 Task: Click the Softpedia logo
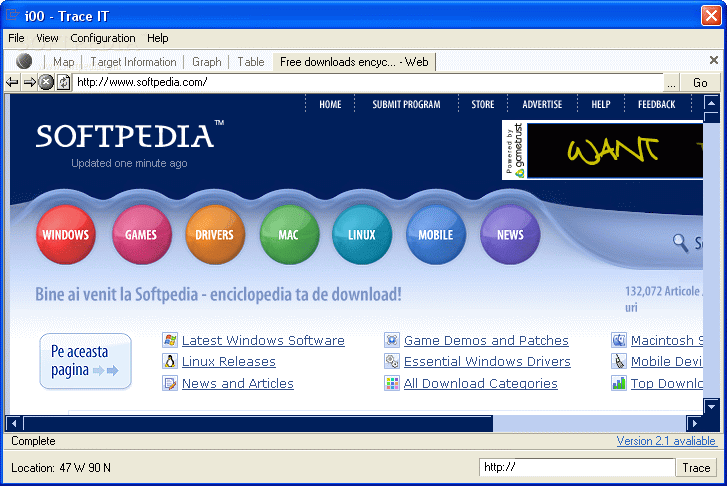(x=129, y=136)
